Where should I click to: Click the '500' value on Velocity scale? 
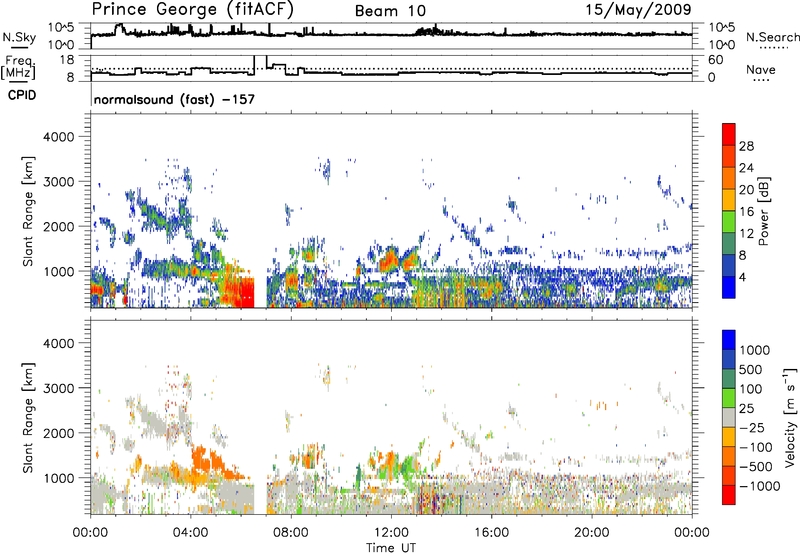[753, 370]
